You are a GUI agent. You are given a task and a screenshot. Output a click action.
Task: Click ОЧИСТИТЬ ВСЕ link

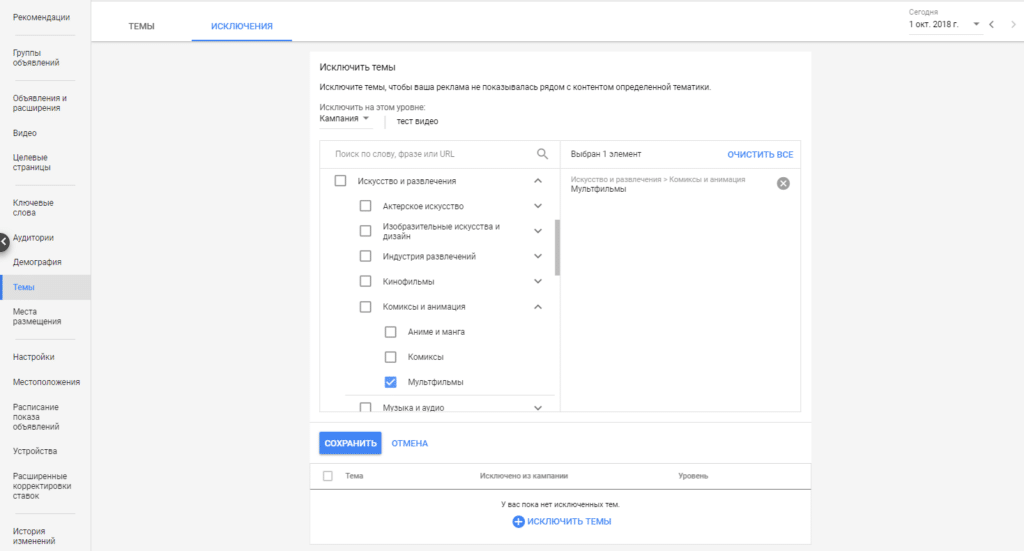point(760,155)
